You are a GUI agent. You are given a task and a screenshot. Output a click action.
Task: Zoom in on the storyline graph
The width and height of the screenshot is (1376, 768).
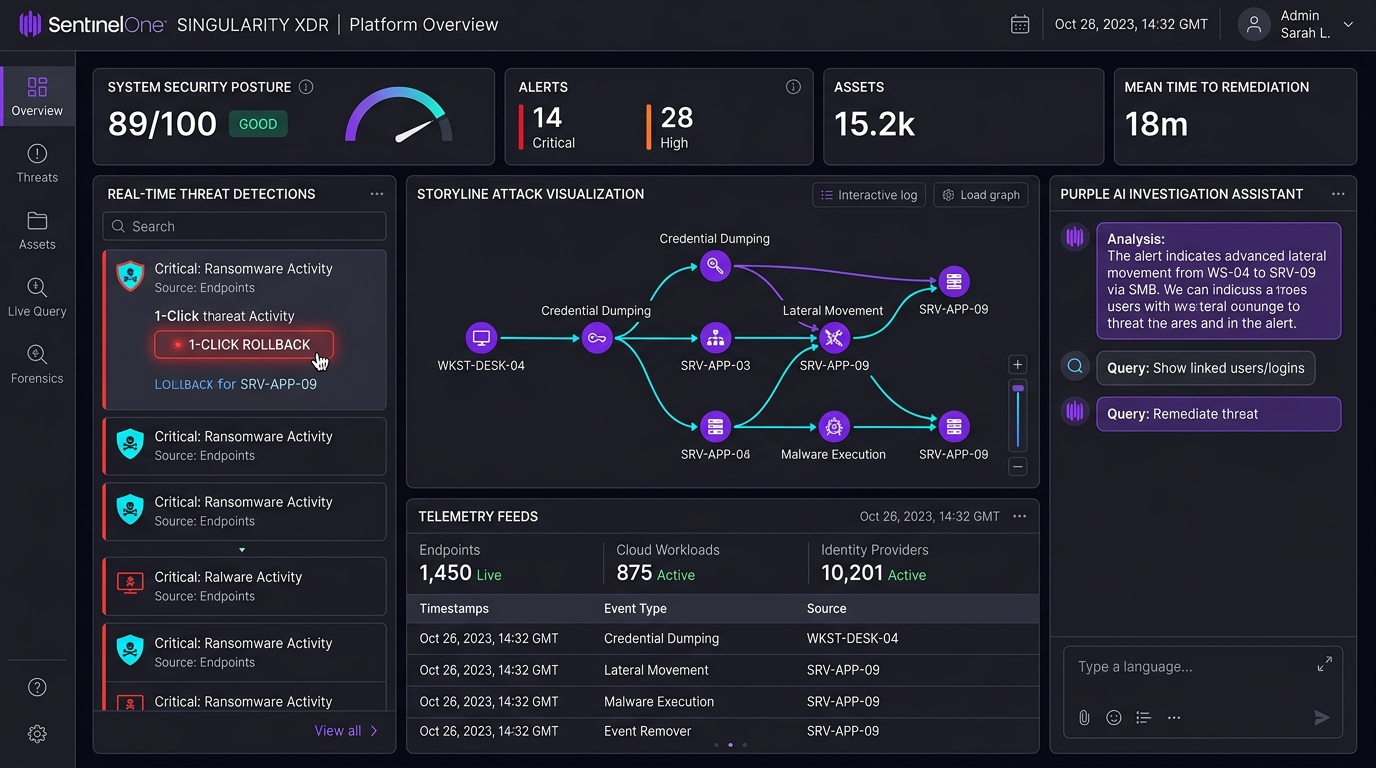1018,365
